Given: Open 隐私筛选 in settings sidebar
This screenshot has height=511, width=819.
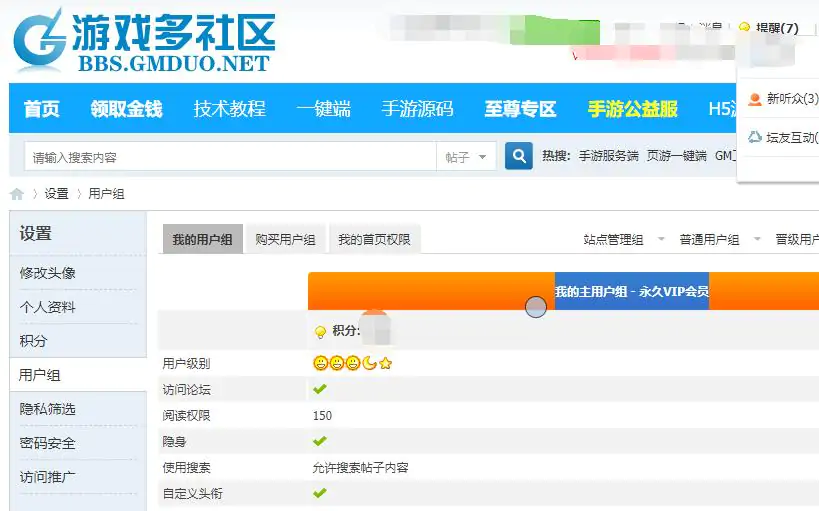Looking at the screenshot, I should coord(48,409).
